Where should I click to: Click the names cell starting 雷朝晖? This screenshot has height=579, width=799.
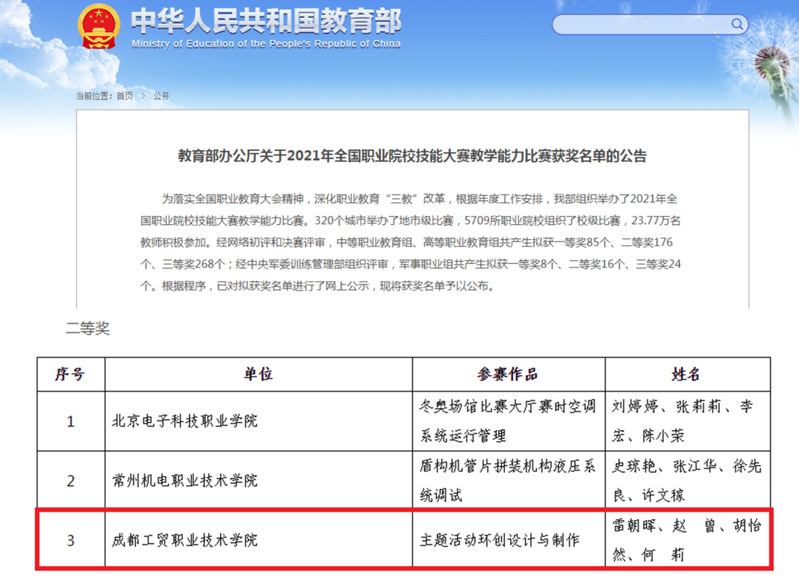(x=687, y=540)
